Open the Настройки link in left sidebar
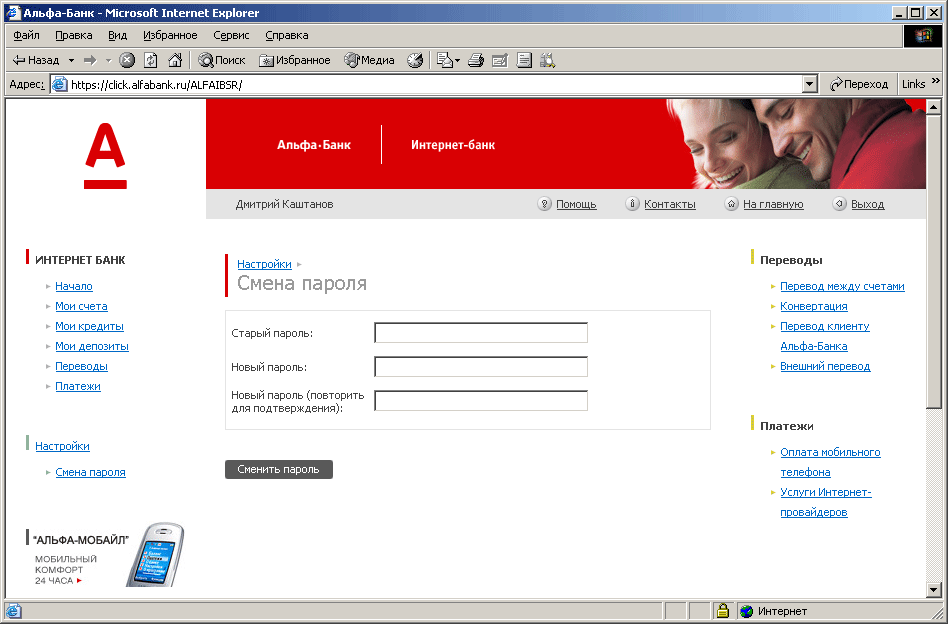948x624 pixels. 62,446
